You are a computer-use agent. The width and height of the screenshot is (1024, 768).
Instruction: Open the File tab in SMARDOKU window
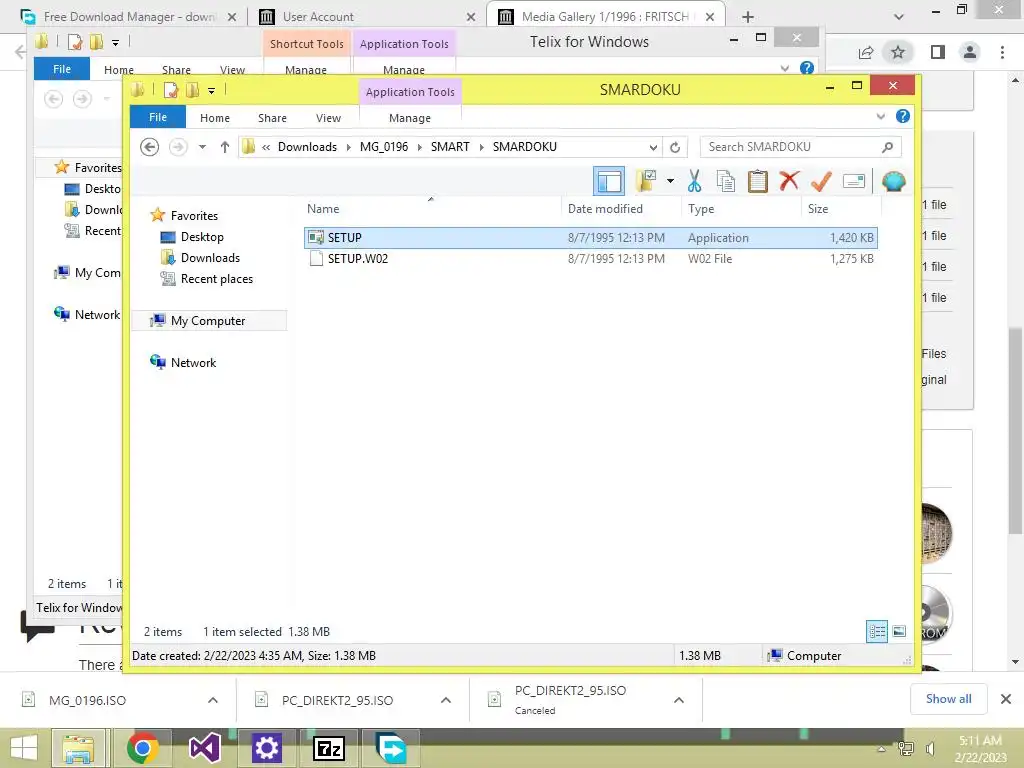coord(158,118)
